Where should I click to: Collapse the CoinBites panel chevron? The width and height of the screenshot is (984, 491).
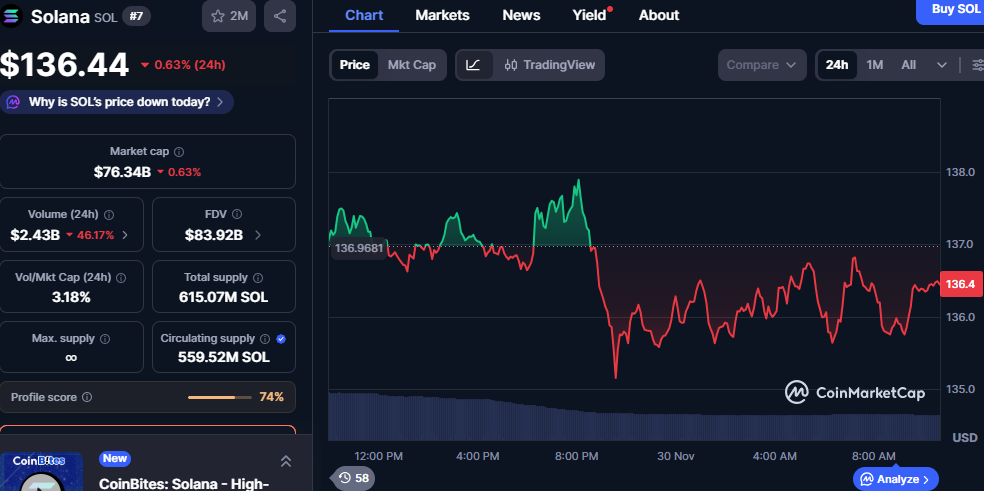click(285, 461)
